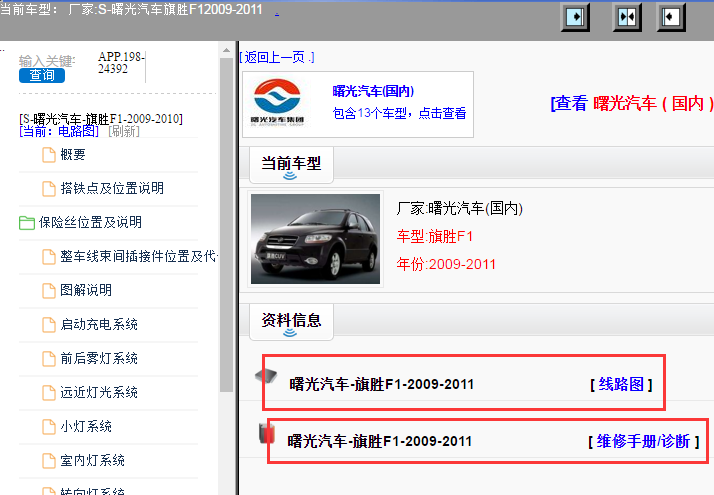Select 远近灯光系统 entry
Image resolution: width=714 pixels, height=495 pixels.
pyautogui.click(x=99, y=392)
